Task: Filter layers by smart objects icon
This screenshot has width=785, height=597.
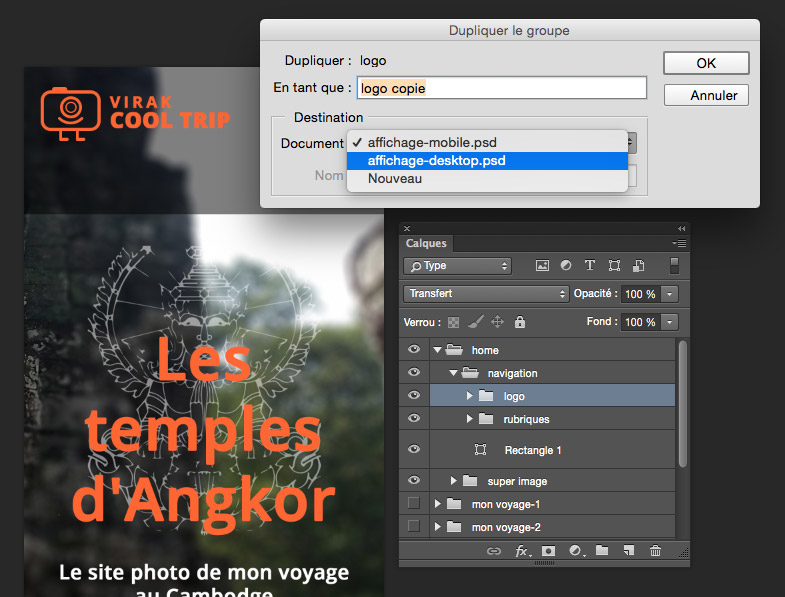Action: (638, 265)
